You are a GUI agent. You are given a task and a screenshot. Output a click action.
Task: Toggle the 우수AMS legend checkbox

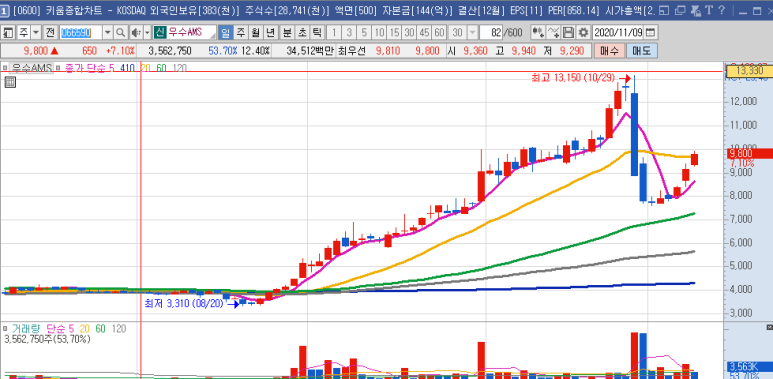[4, 68]
